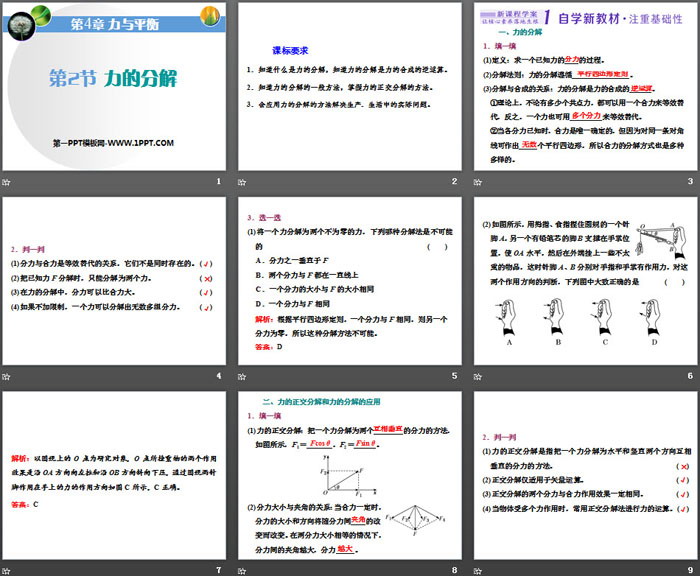Select slide 5 with 选一选 question
Screen dimensions: 700x576
(x=350, y=281)
